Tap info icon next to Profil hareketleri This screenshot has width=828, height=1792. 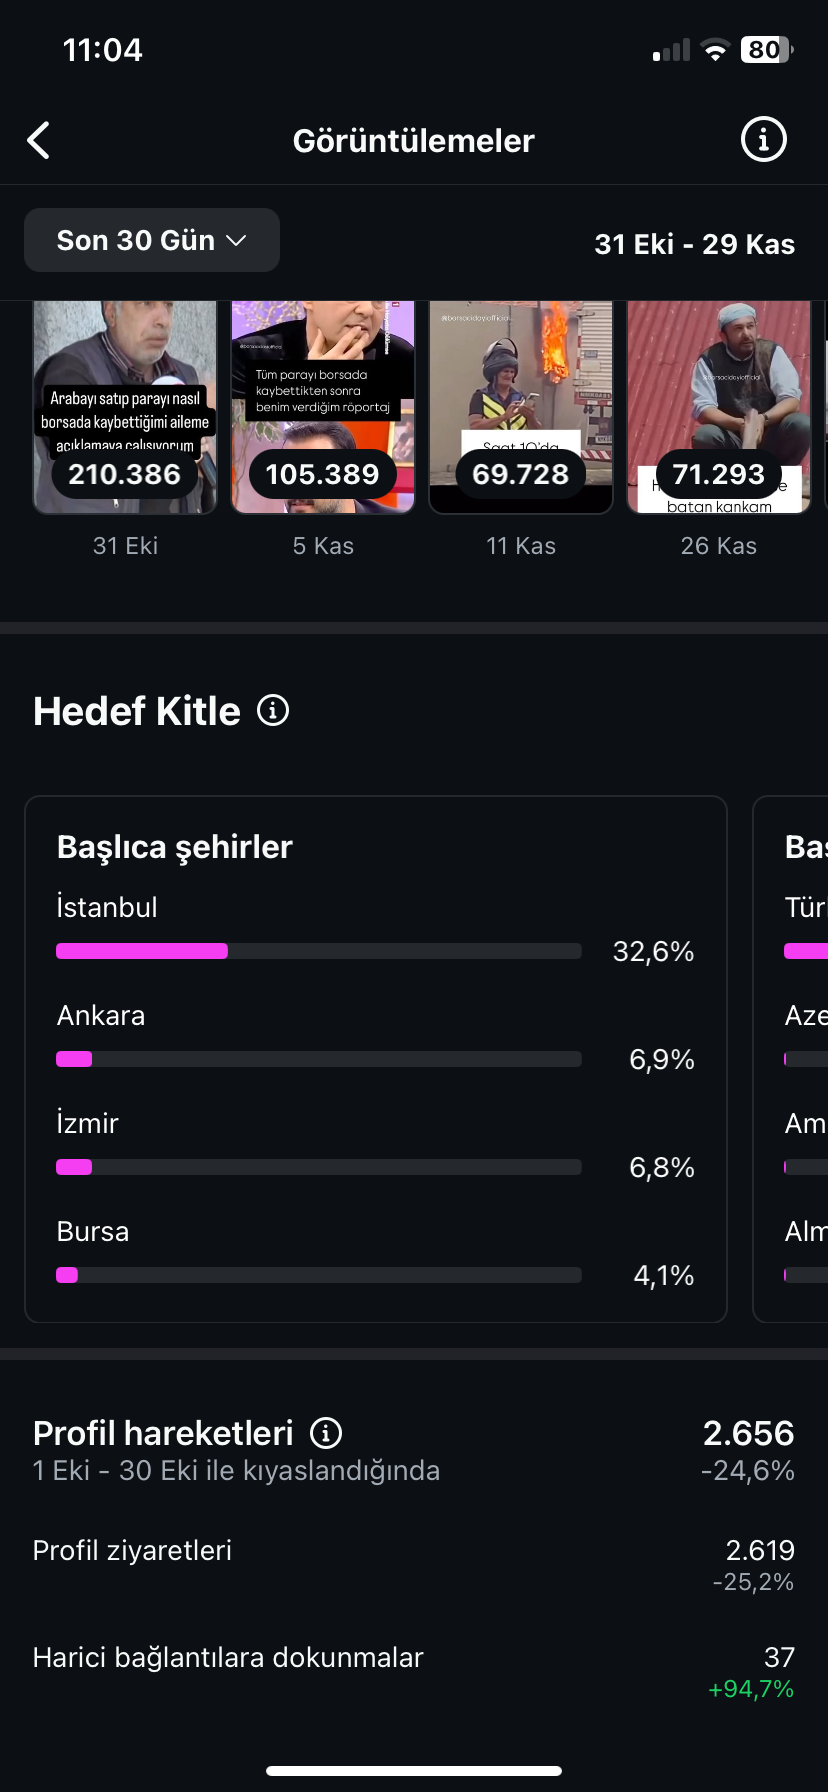326,1433
